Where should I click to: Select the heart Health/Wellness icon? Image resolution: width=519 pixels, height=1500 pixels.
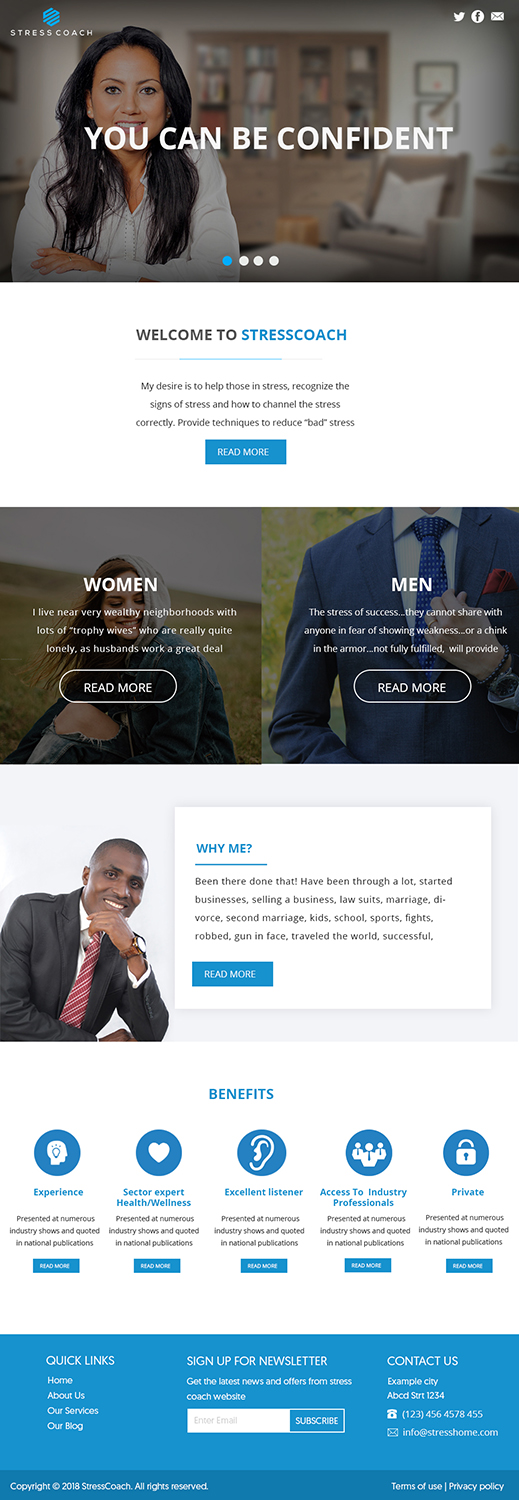point(158,1153)
